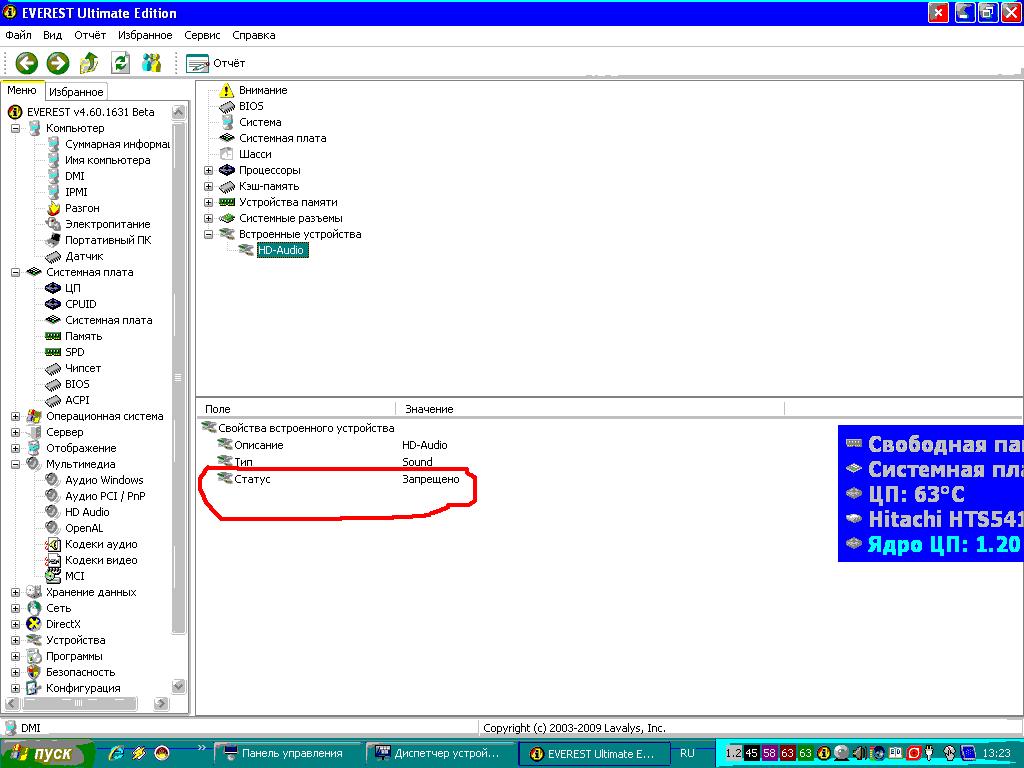Expand the DirectX branch in sidebar
This screenshot has width=1024, height=768.
point(15,624)
